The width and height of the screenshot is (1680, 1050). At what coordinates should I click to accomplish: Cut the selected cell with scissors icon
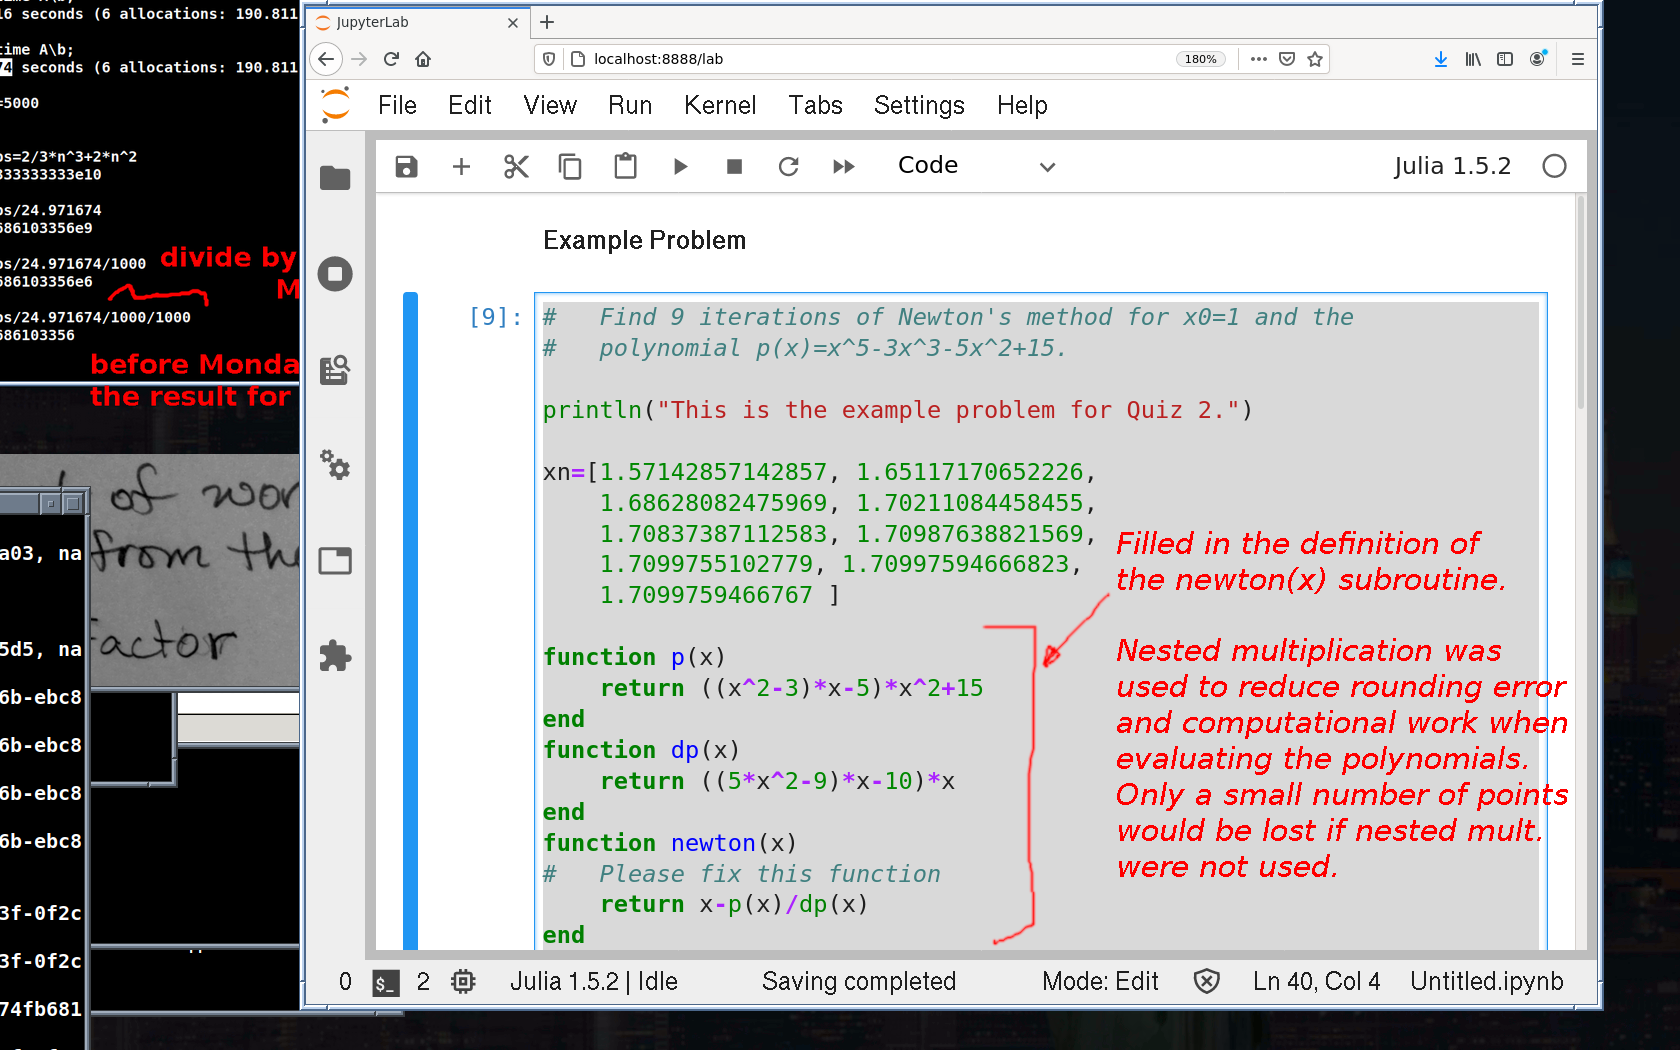(x=516, y=166)
